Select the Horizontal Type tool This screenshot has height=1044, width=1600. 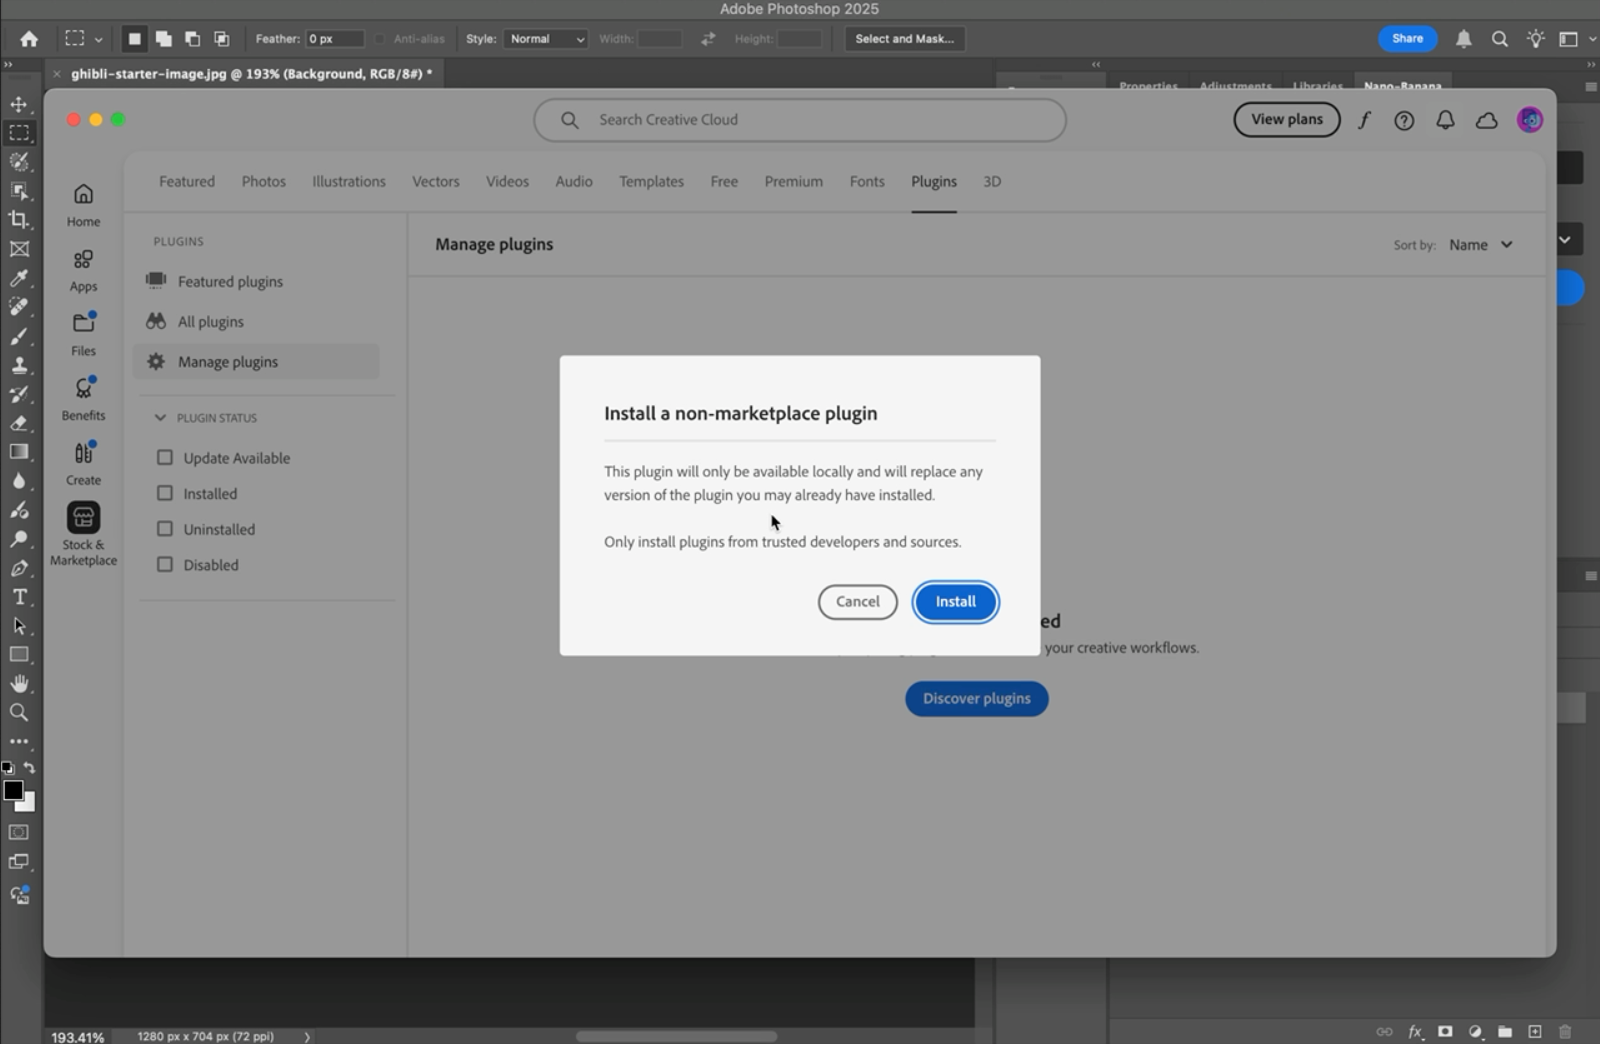[x=19, y=597]
